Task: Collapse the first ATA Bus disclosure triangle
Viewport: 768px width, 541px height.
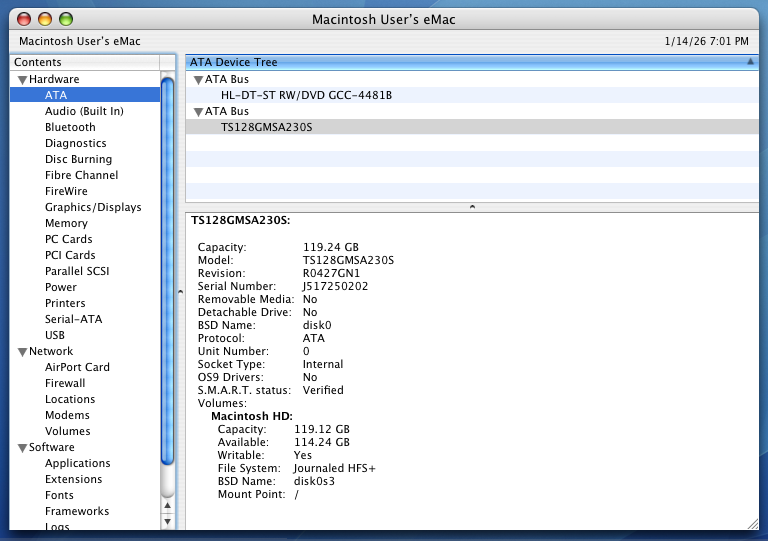Action: [198, 80]
